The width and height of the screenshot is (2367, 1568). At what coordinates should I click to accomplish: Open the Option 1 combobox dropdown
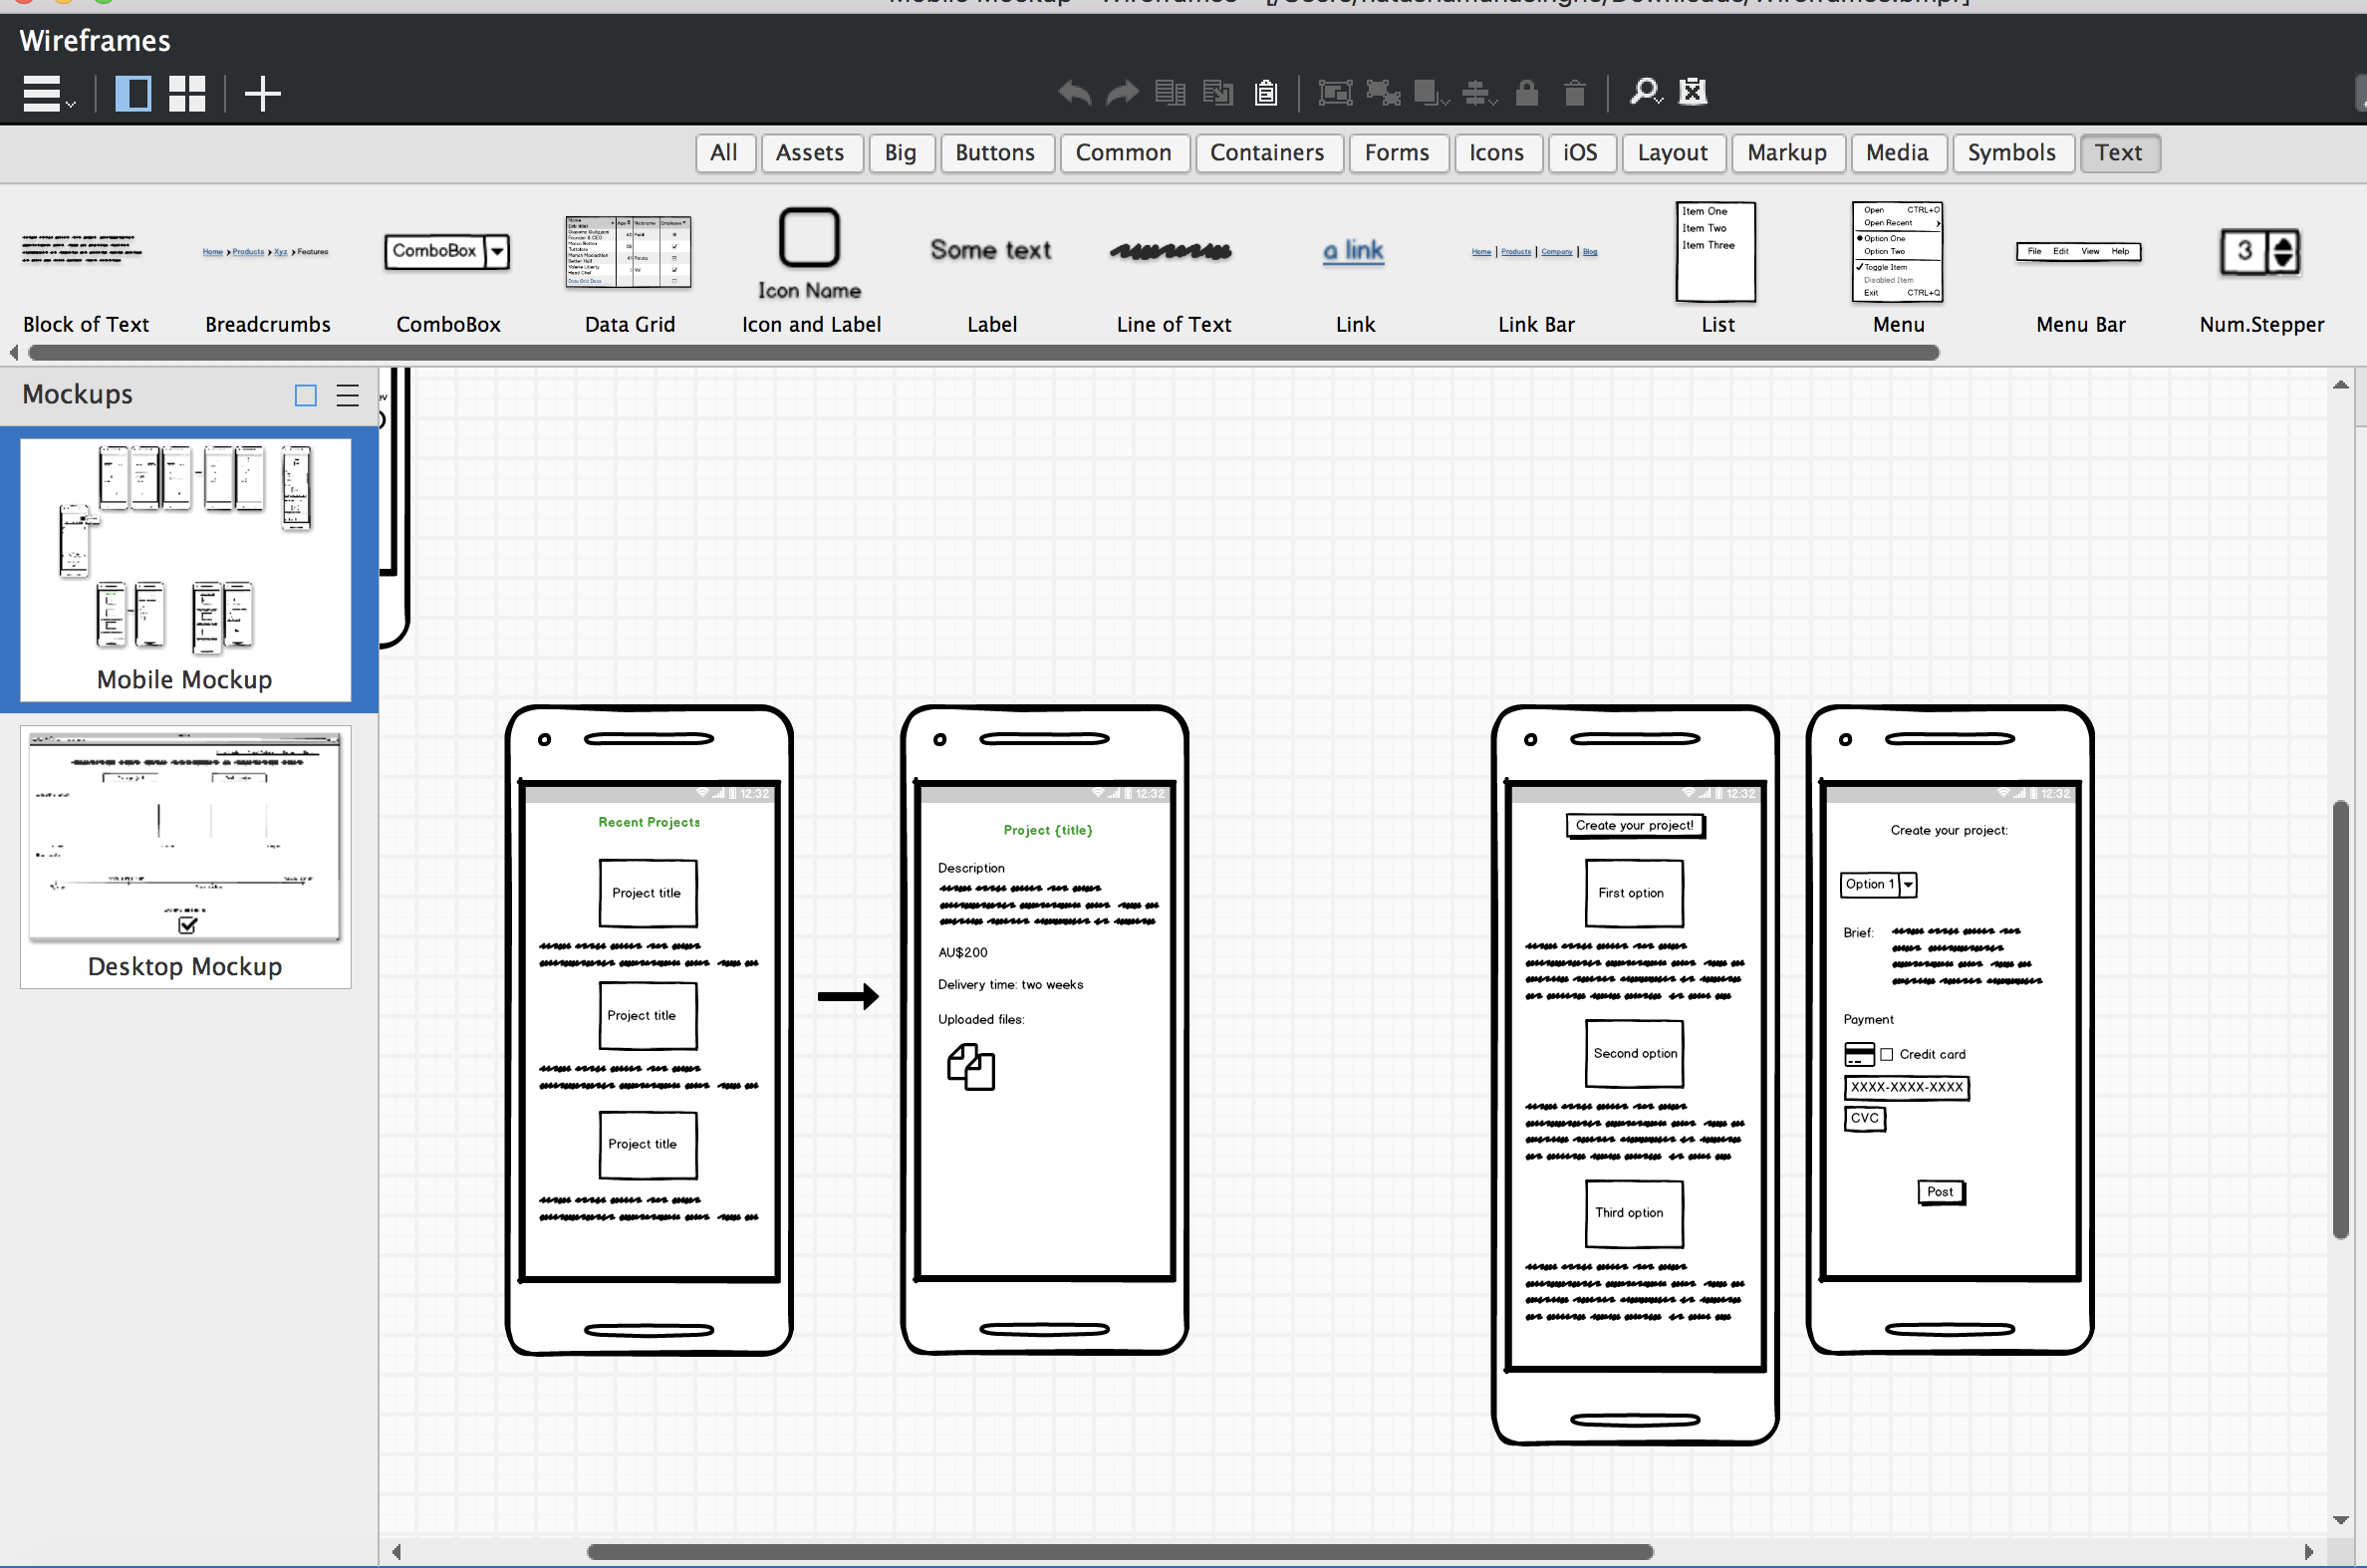tap(1908, 884)
